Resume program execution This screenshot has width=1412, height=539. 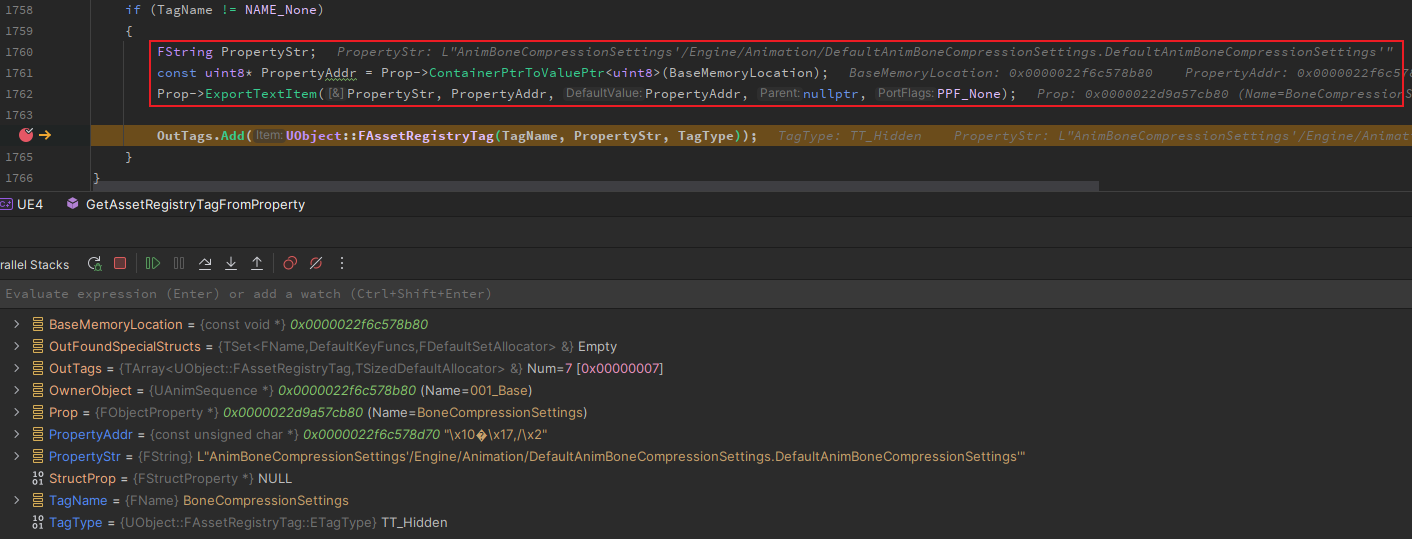(153, 264)
